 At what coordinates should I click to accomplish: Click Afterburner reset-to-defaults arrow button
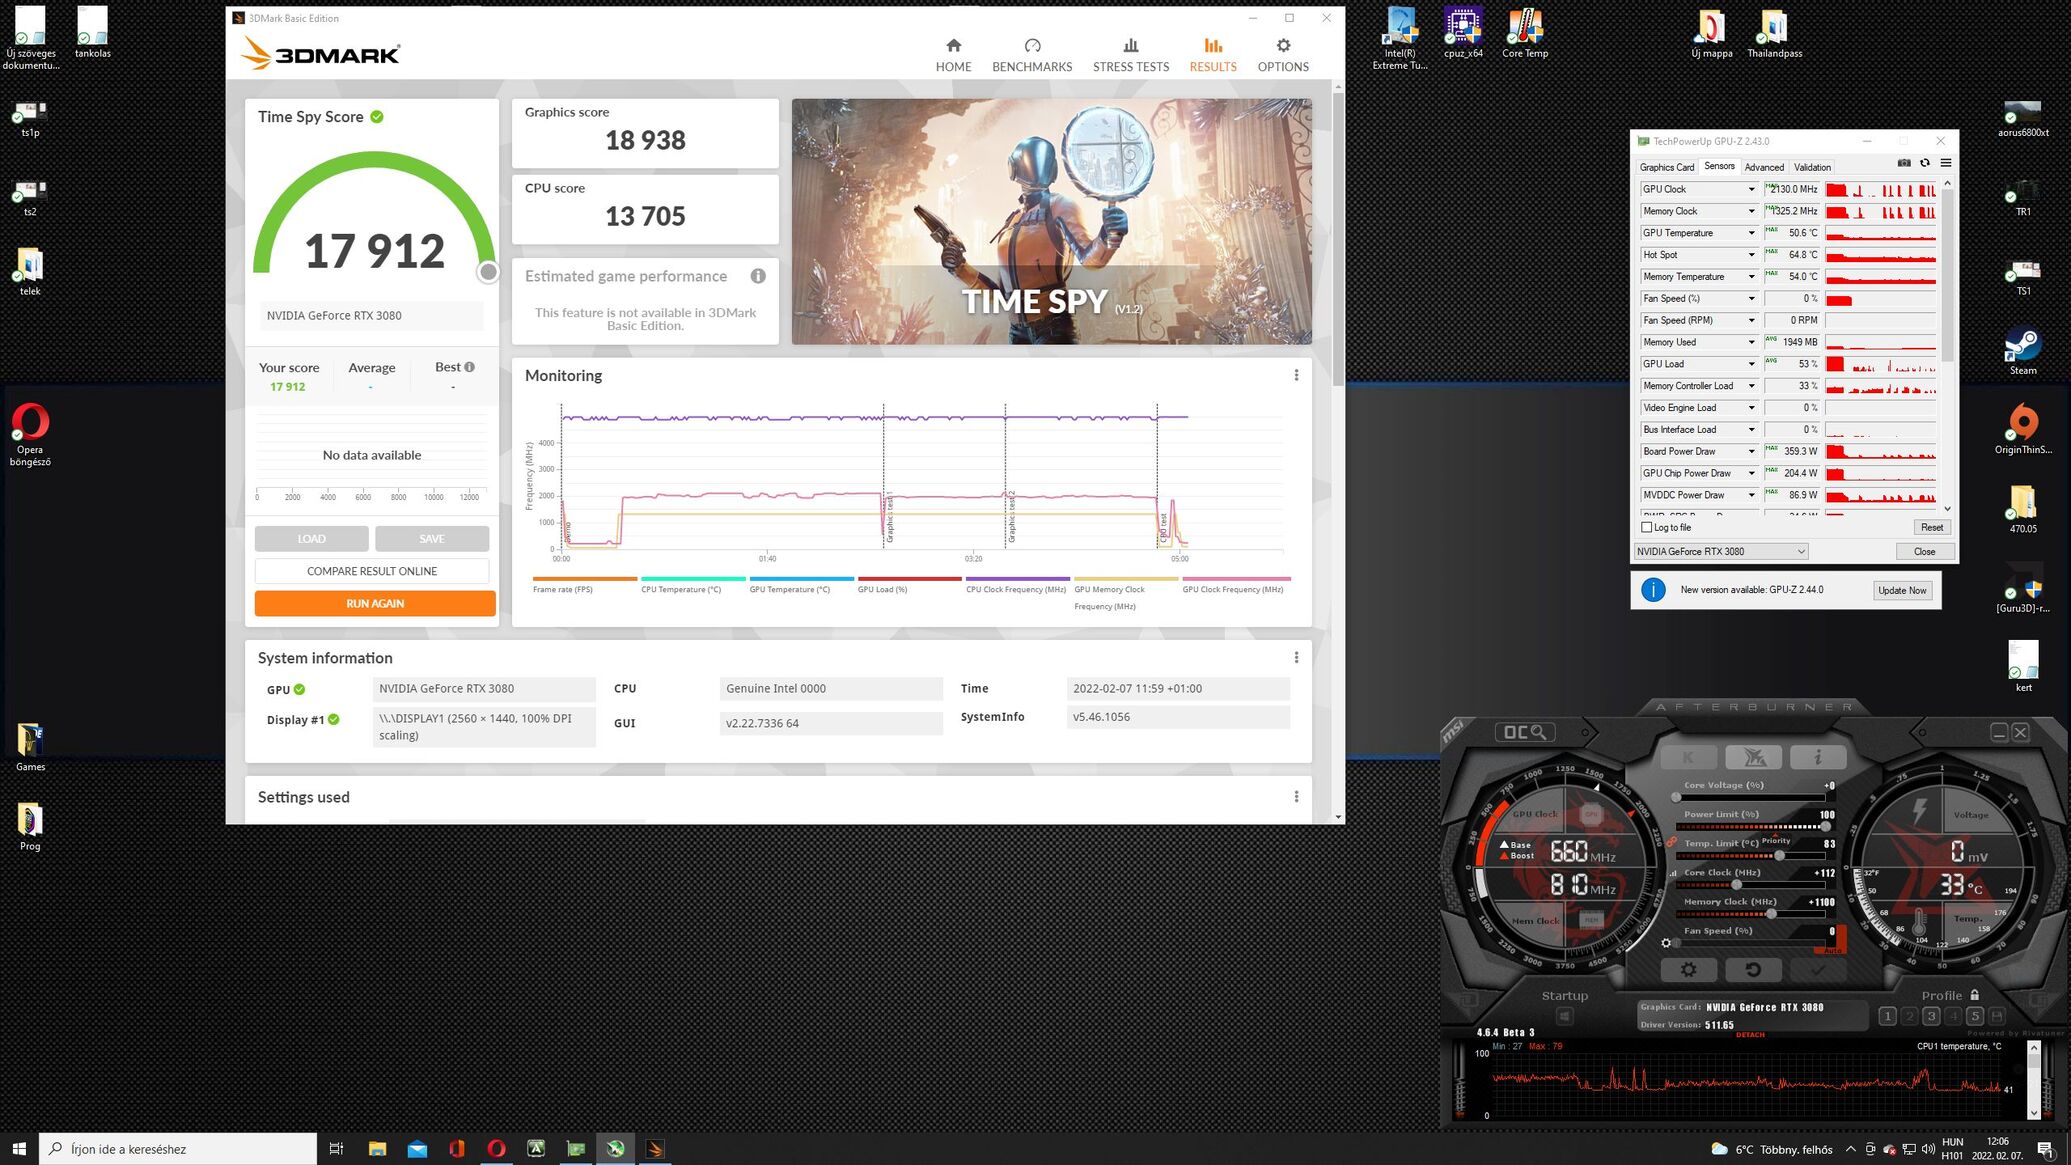point(1753,969)
